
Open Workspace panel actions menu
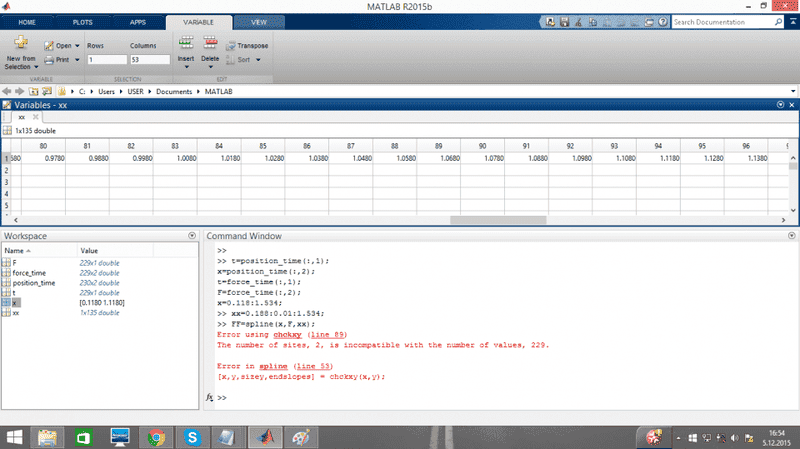click(191, 235)
